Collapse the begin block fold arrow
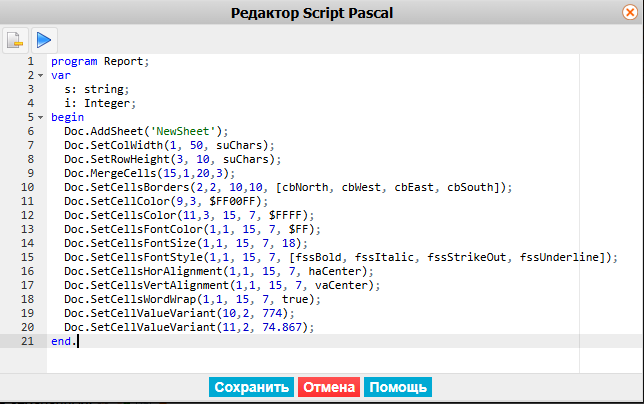Image resolution: width=644 pixels, height=404 pixels. click(x=40, y=117)
